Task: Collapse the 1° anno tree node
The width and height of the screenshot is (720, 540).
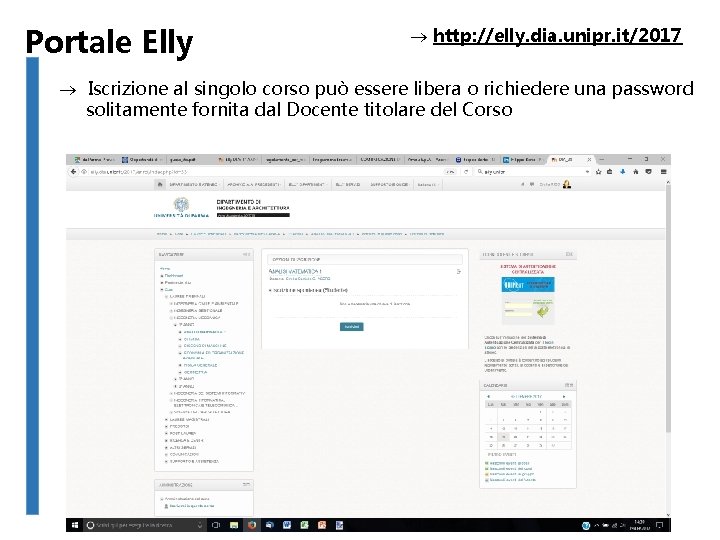Action: [175, 325]
